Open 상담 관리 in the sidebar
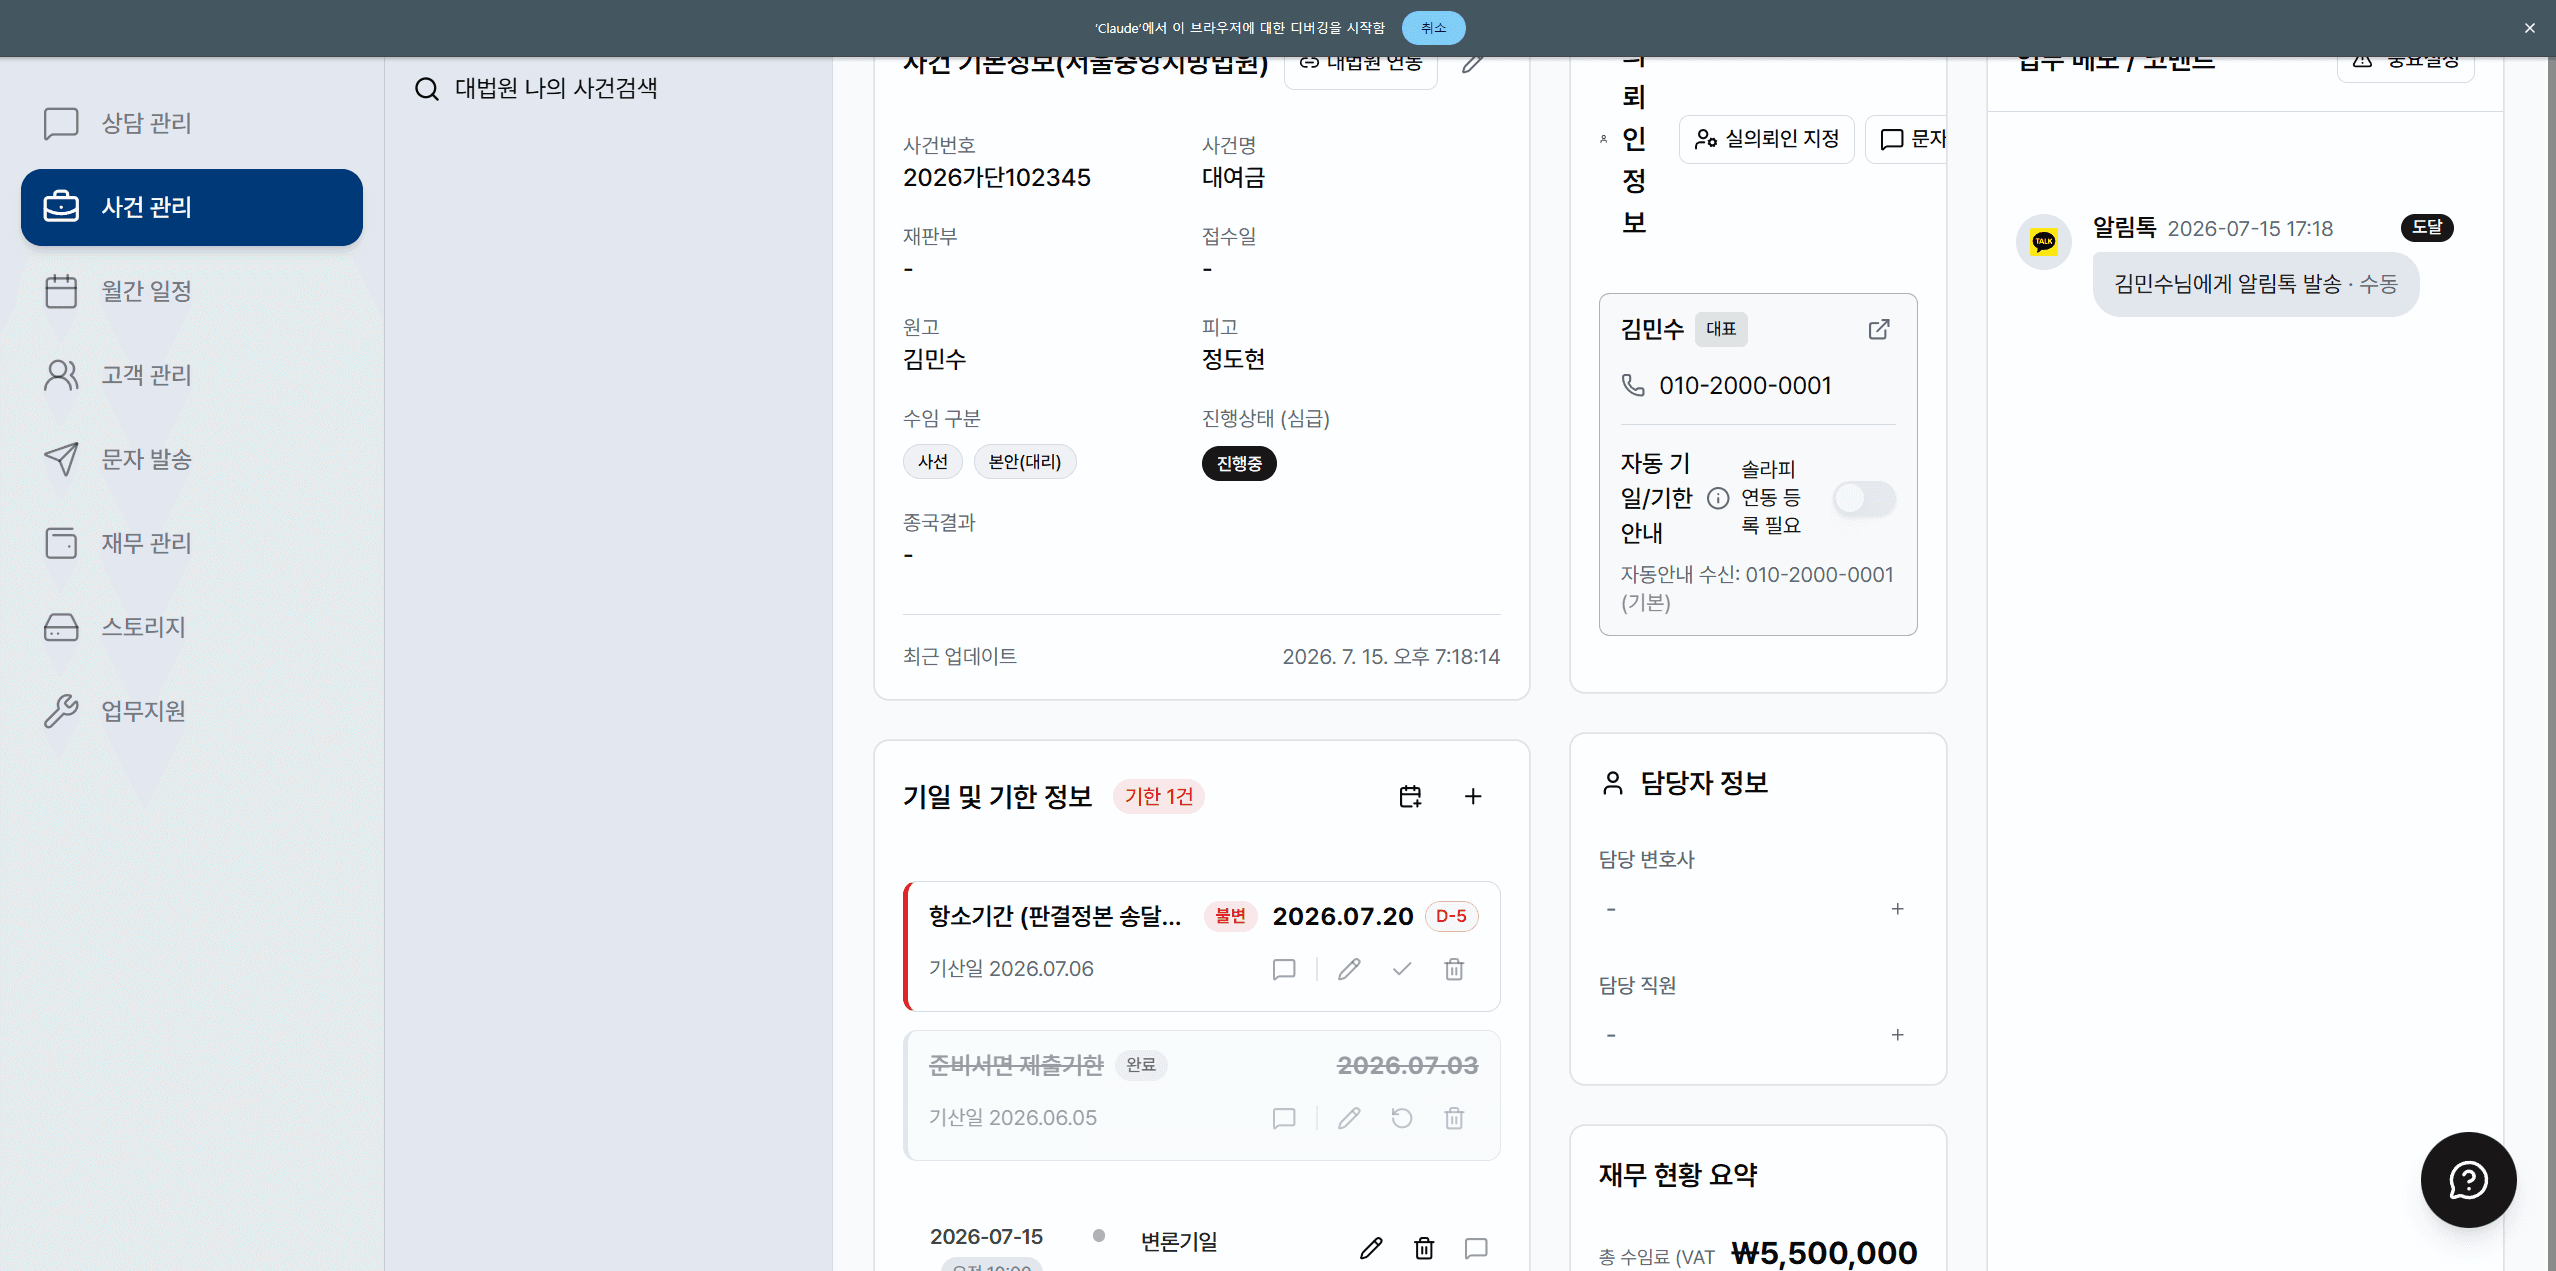Viewport: 2556px width, 1271px height. coord(191,123)
